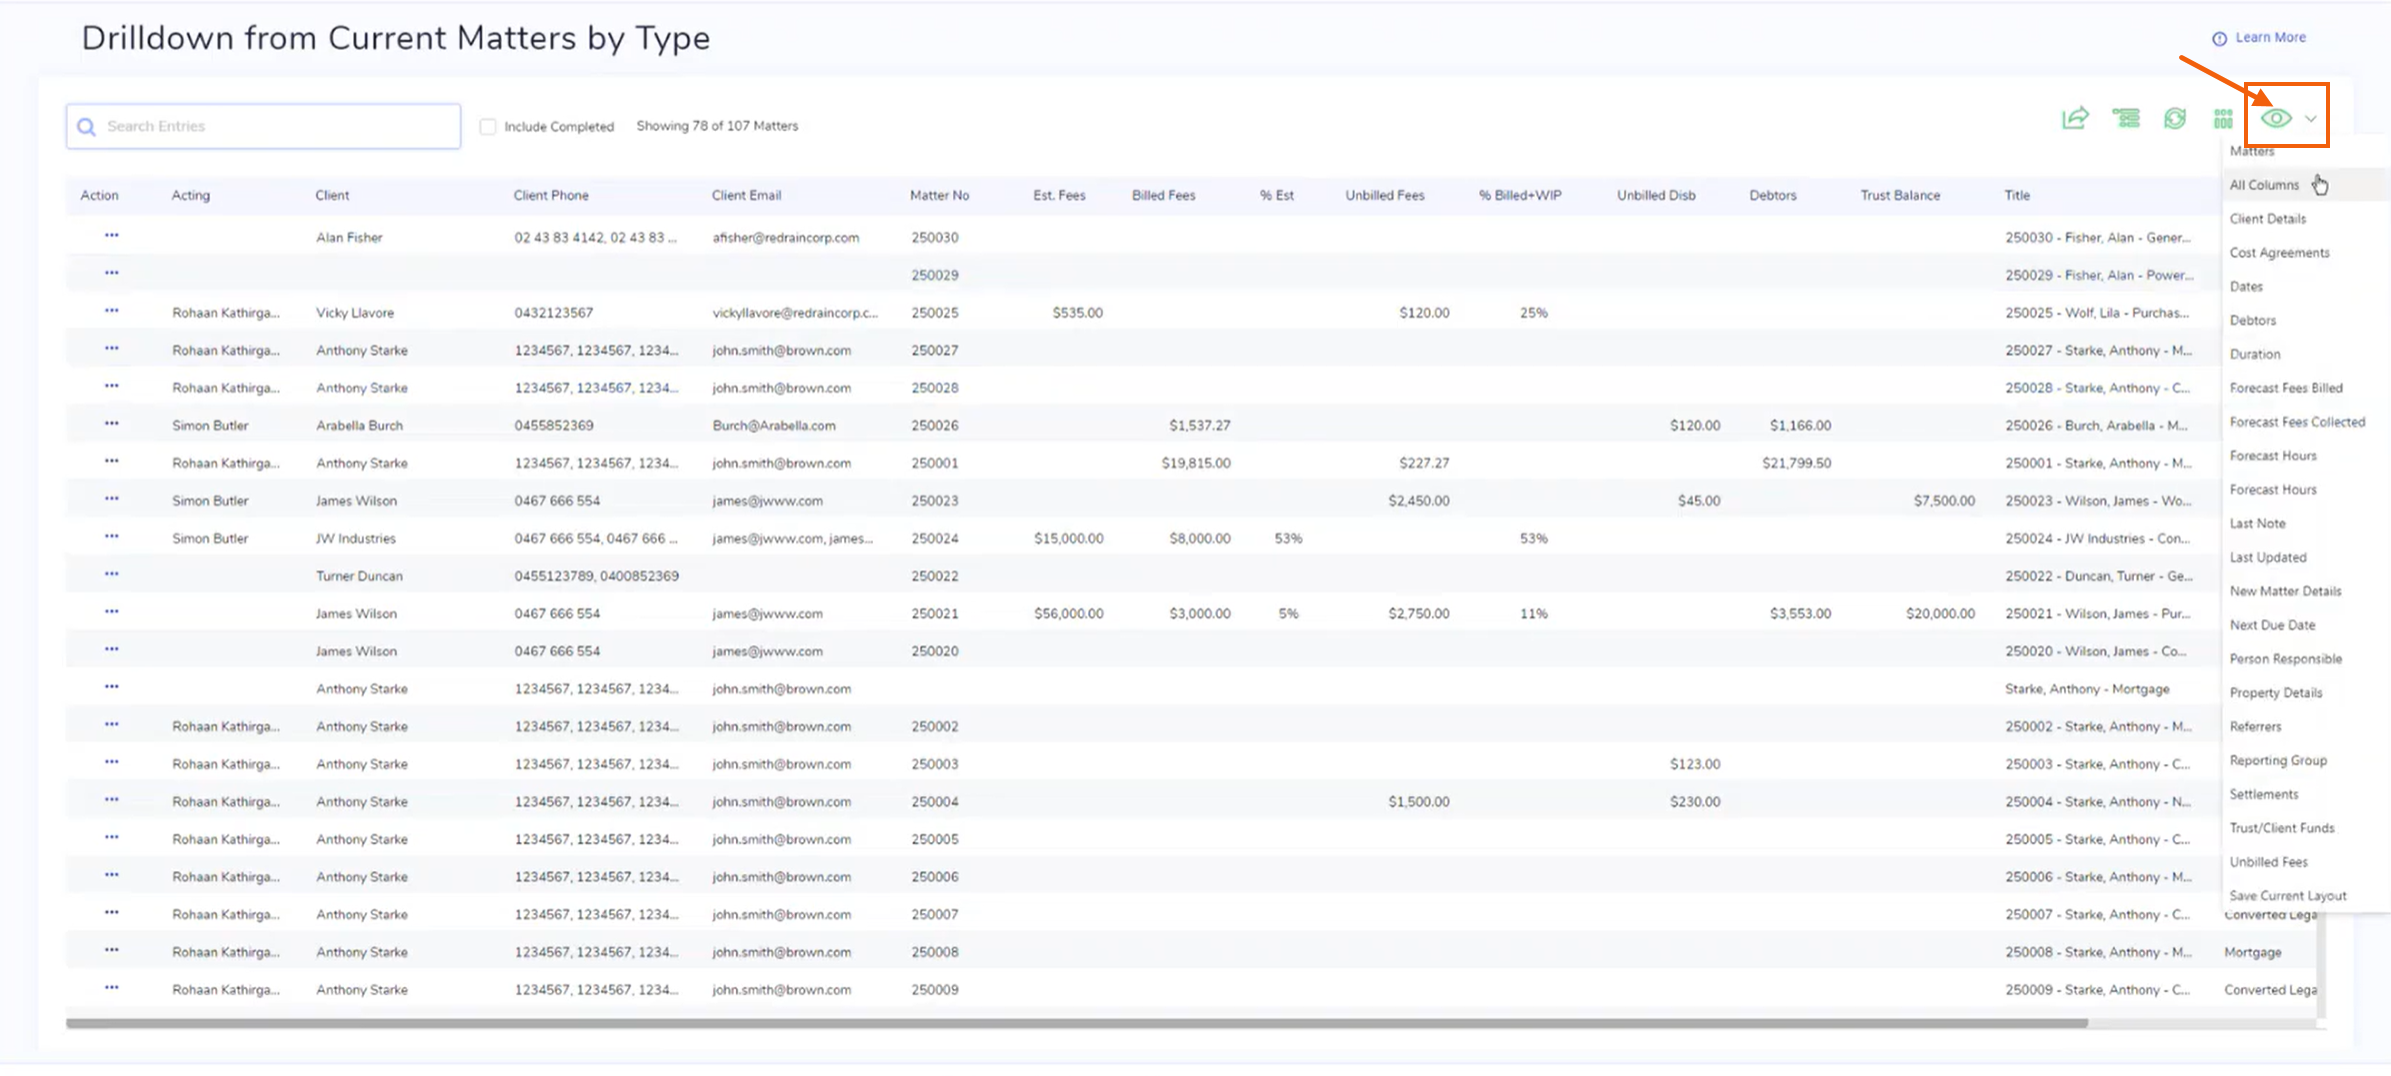Image resolution: width=2391 pixels, height=1076 pixels.
Task: Click the export/share icon in the toolbar
Action: pyautogui.click(x=2075, y=119)
